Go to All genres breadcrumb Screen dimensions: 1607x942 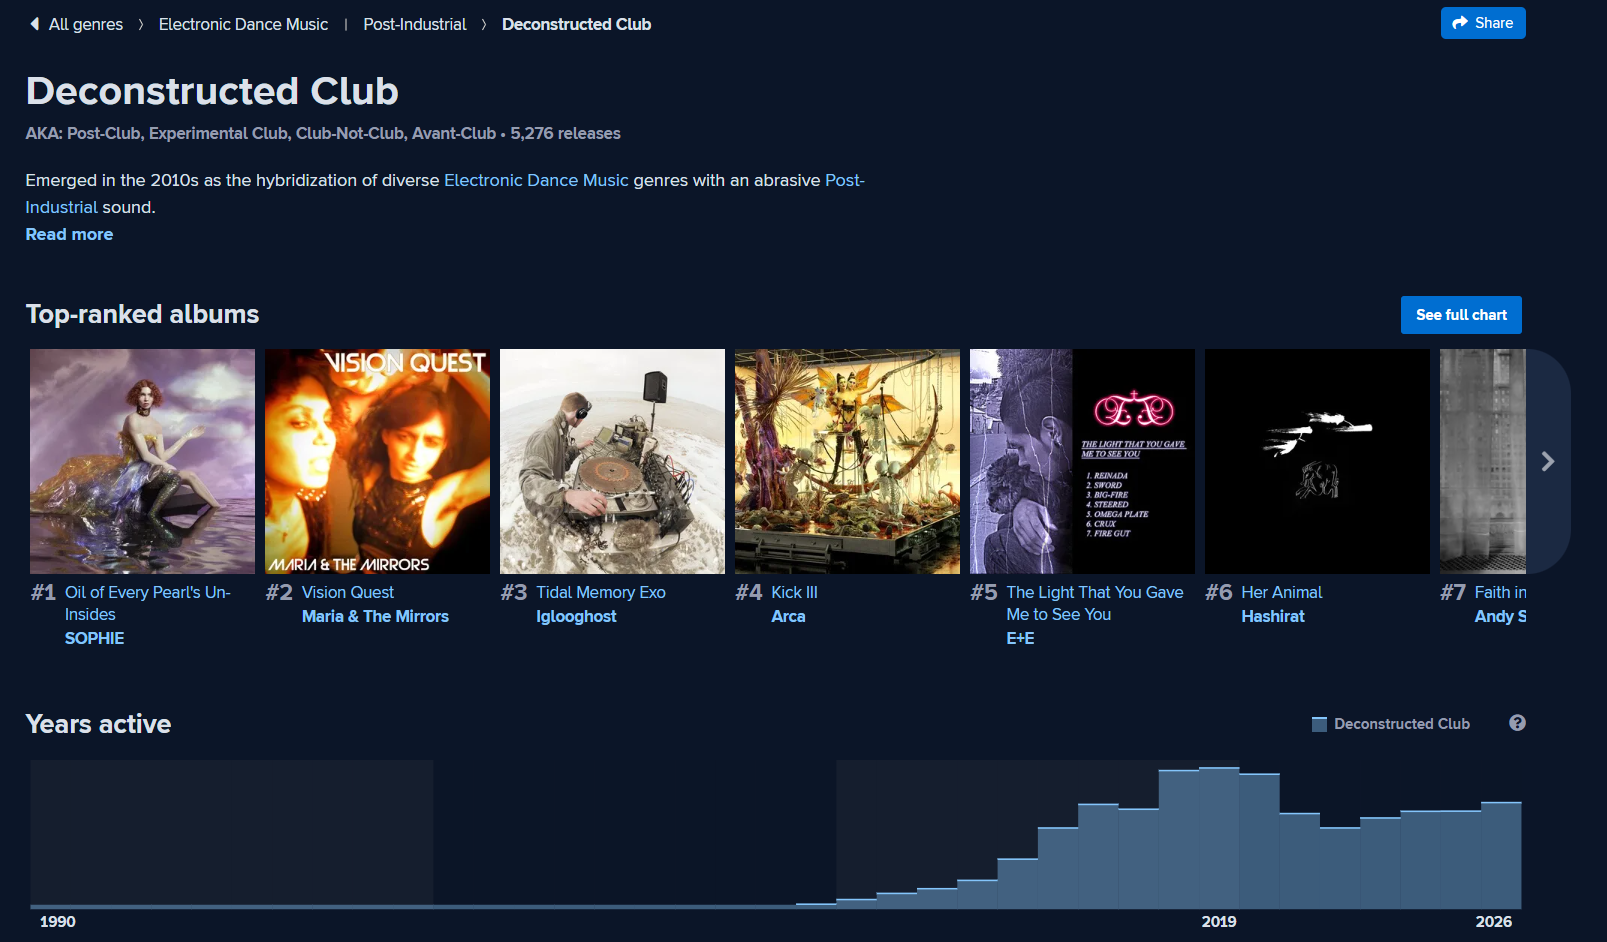(x=86, y=24)
